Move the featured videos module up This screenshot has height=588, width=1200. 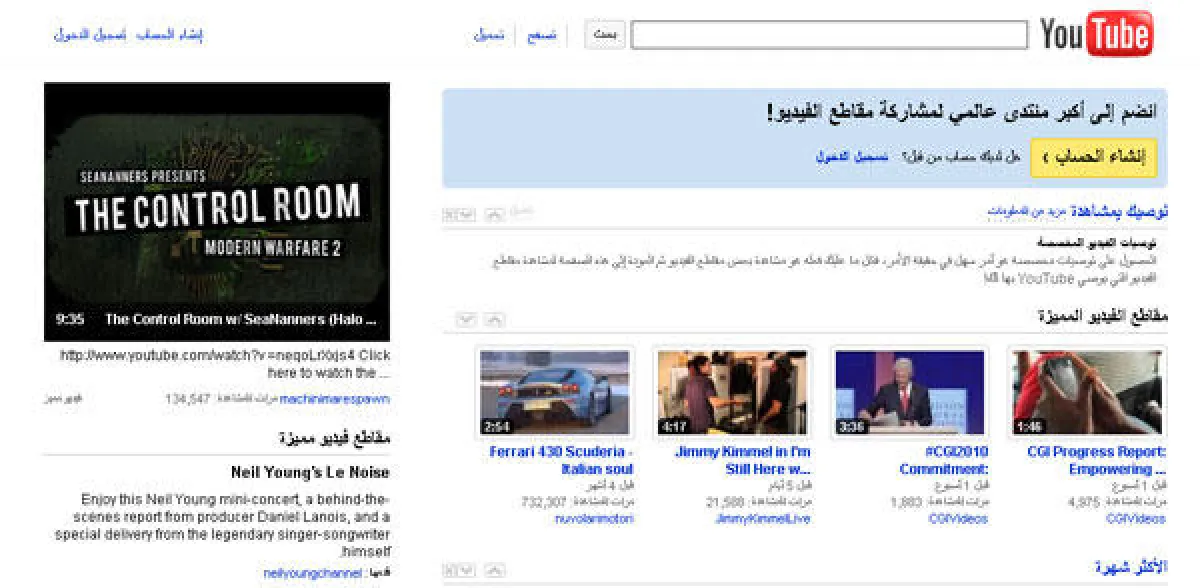tap(494, 319)
